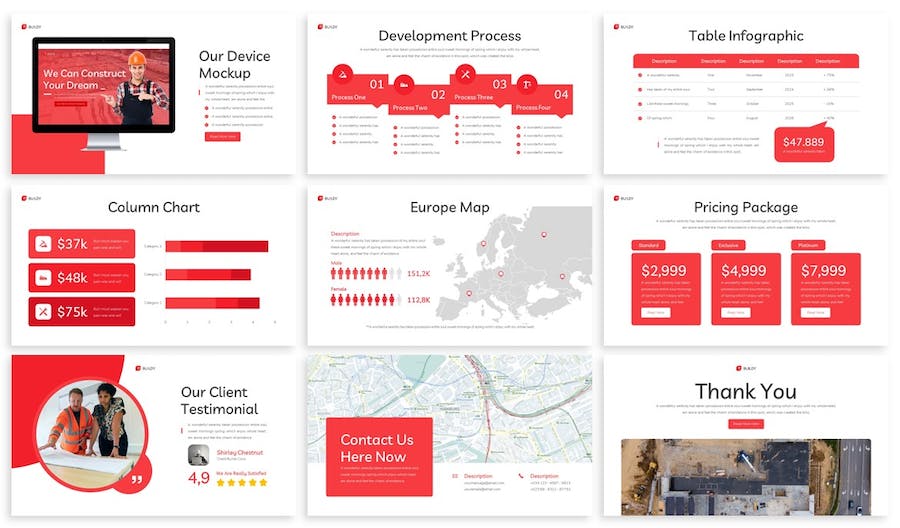Viewport: 900px width, 528px height.
Task: Click the Process Four crane icon
Action: (x=527, y=84)
